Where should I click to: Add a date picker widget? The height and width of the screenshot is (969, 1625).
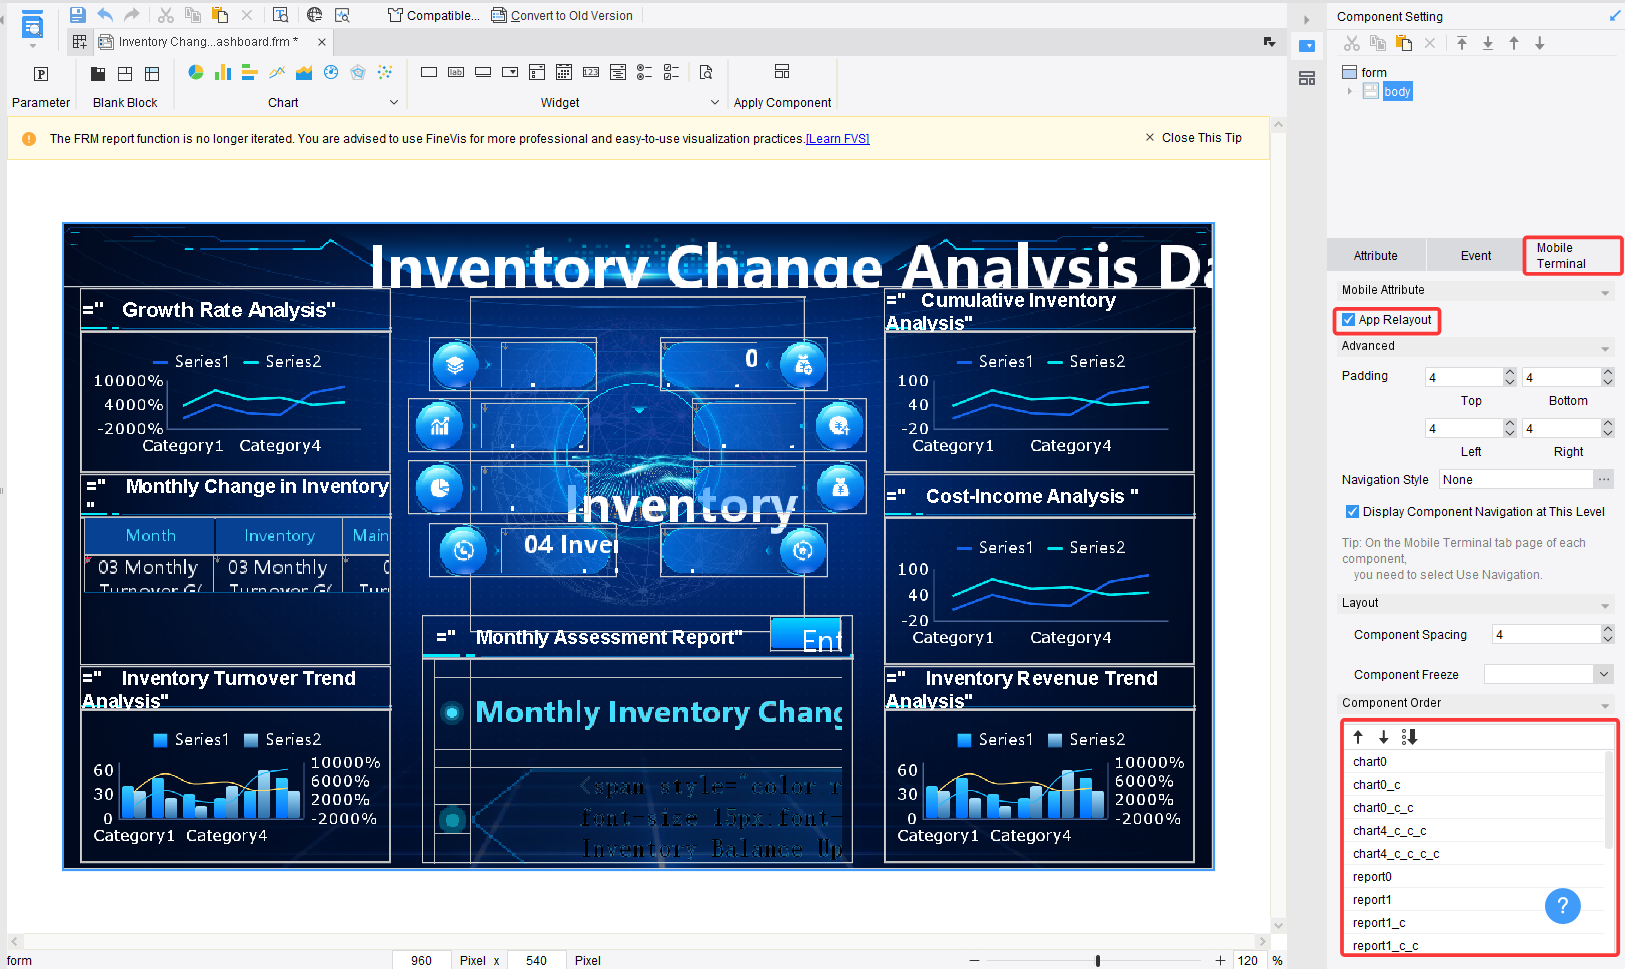pos(564,72)
